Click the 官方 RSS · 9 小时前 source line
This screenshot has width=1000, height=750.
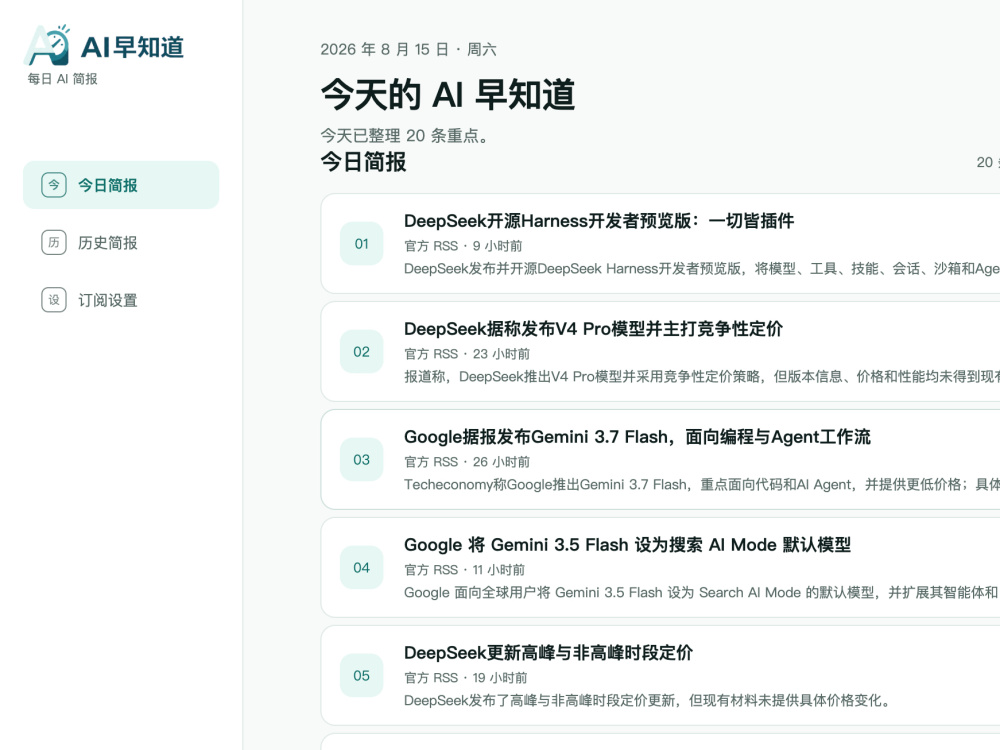pos(463,246)
